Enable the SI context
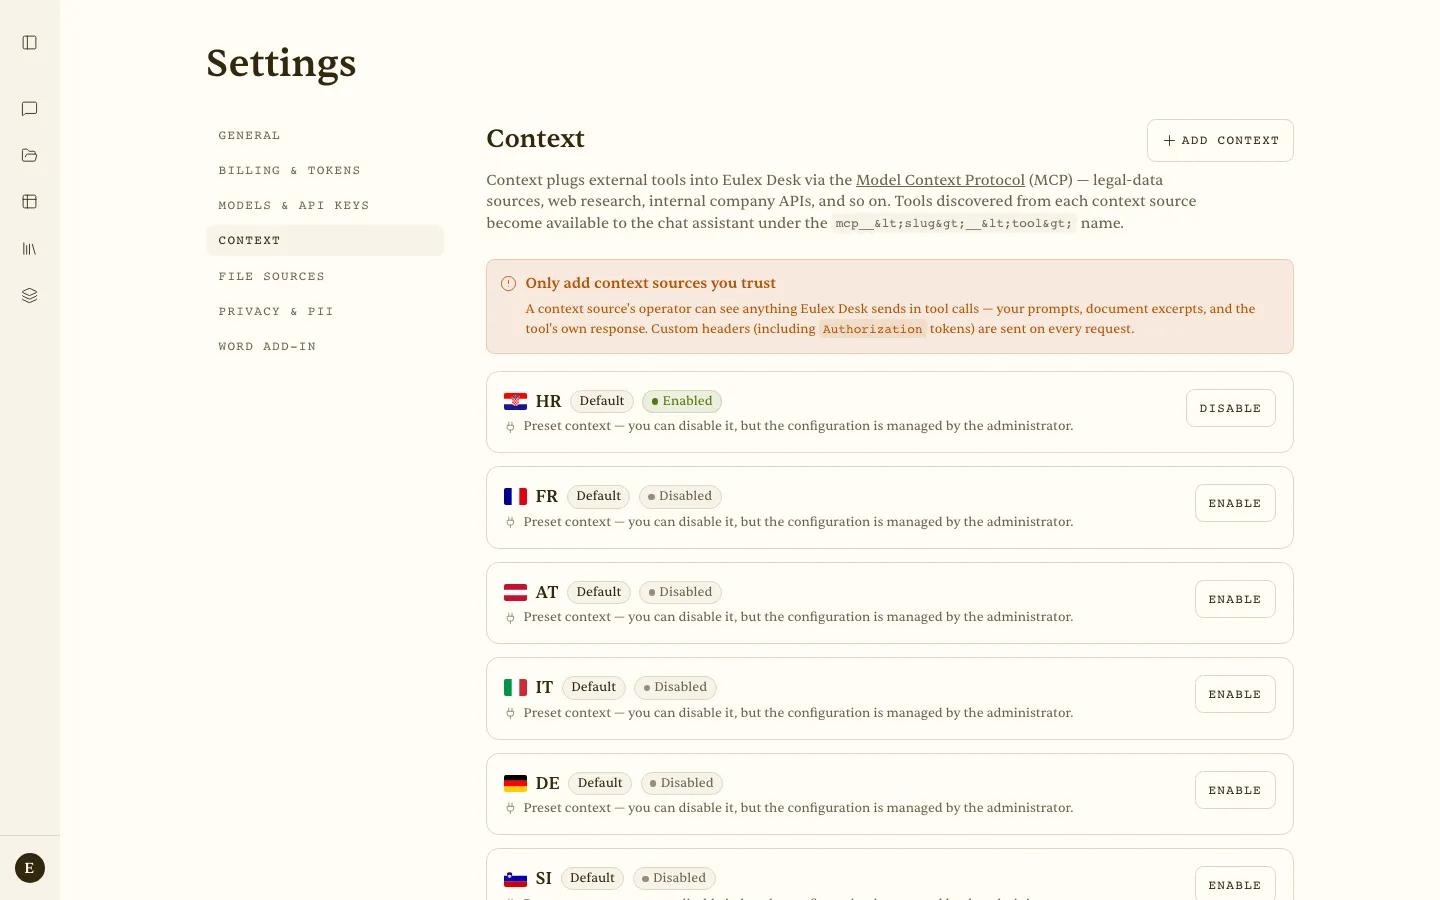This screenshot has width=1440, height=900. (x=1235, y=885)
